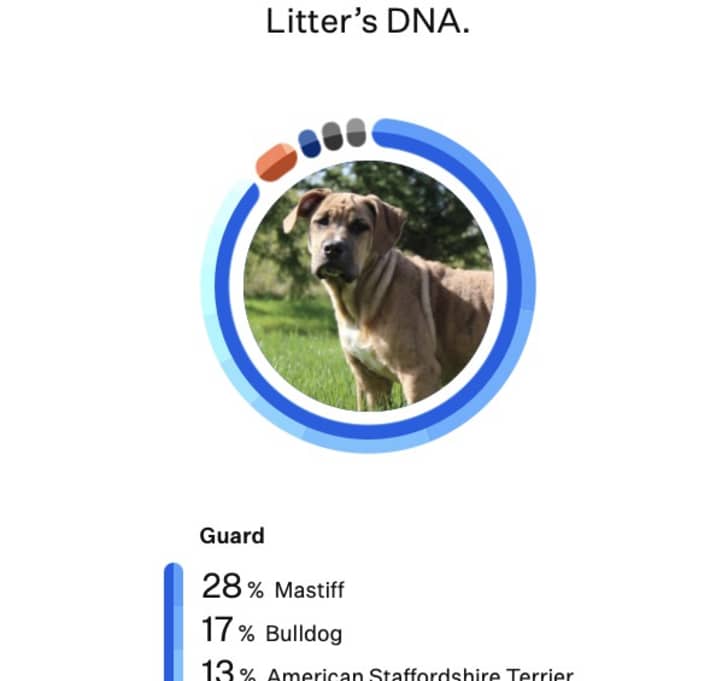The image size is (716, 681).
Task: Click the percent sign beside 28
Action: (x=256, y=590)
